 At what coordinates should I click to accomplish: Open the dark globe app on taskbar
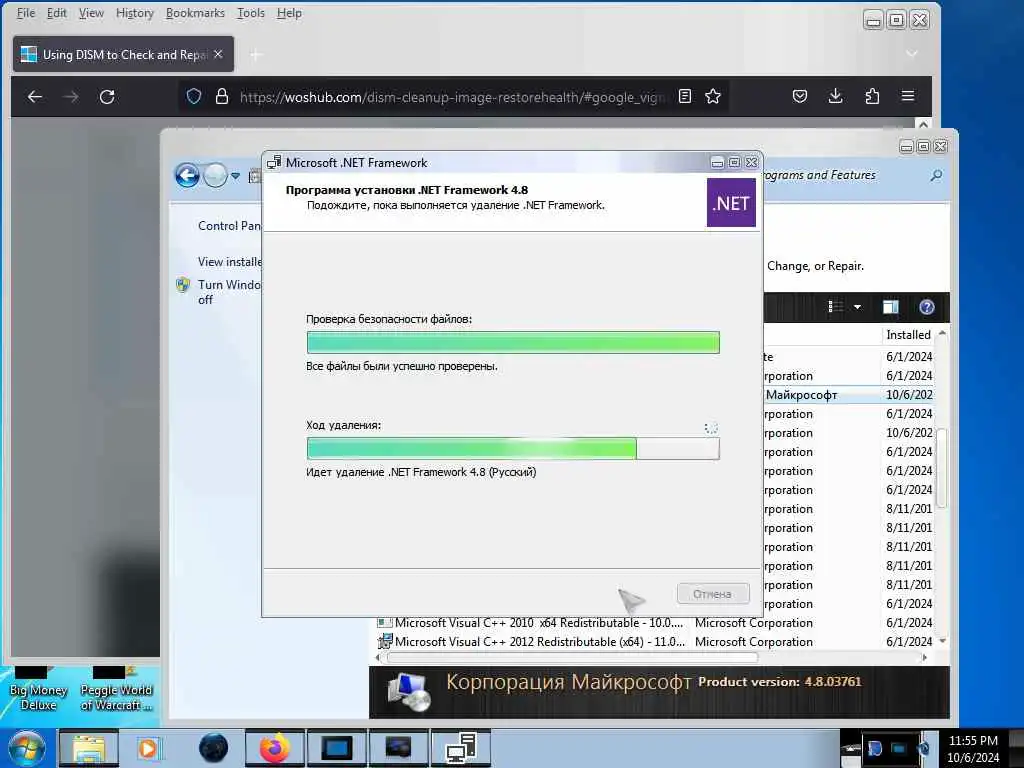(214, 748)
